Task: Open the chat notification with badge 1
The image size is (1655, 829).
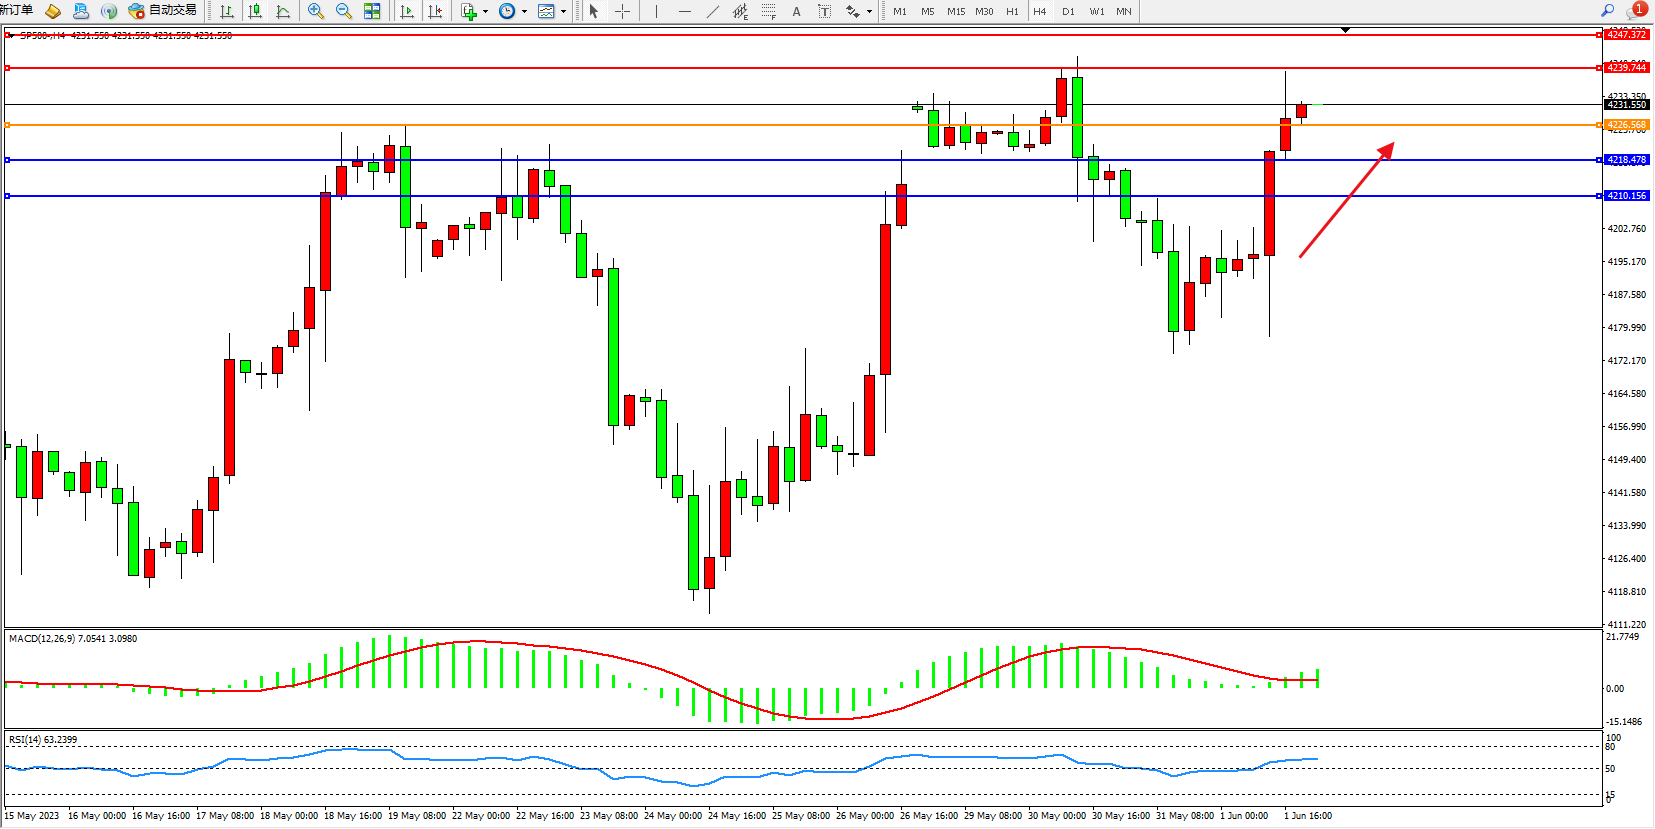Action: (1636, 10)
